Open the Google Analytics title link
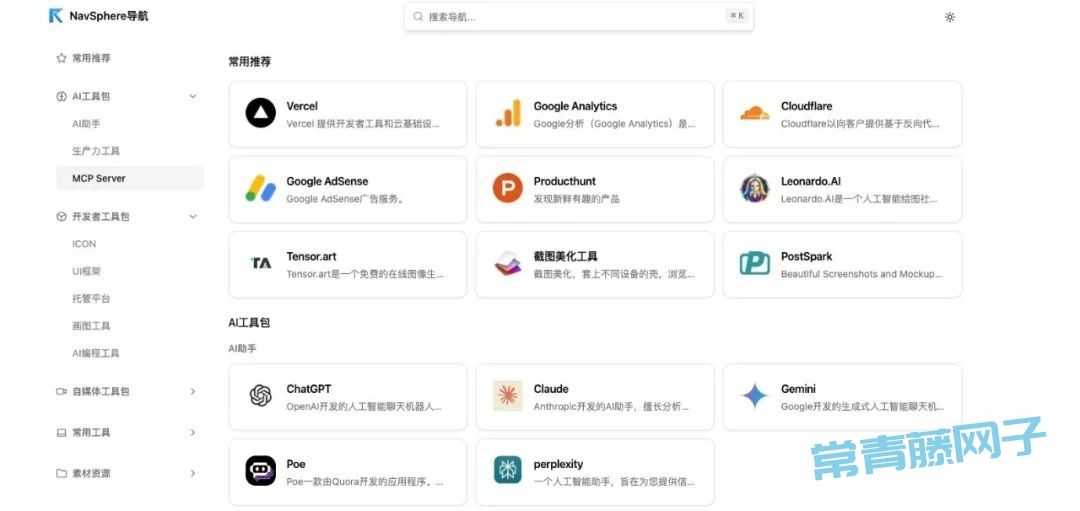This screenshot has width=1080, height=511. tap(575, 106)
